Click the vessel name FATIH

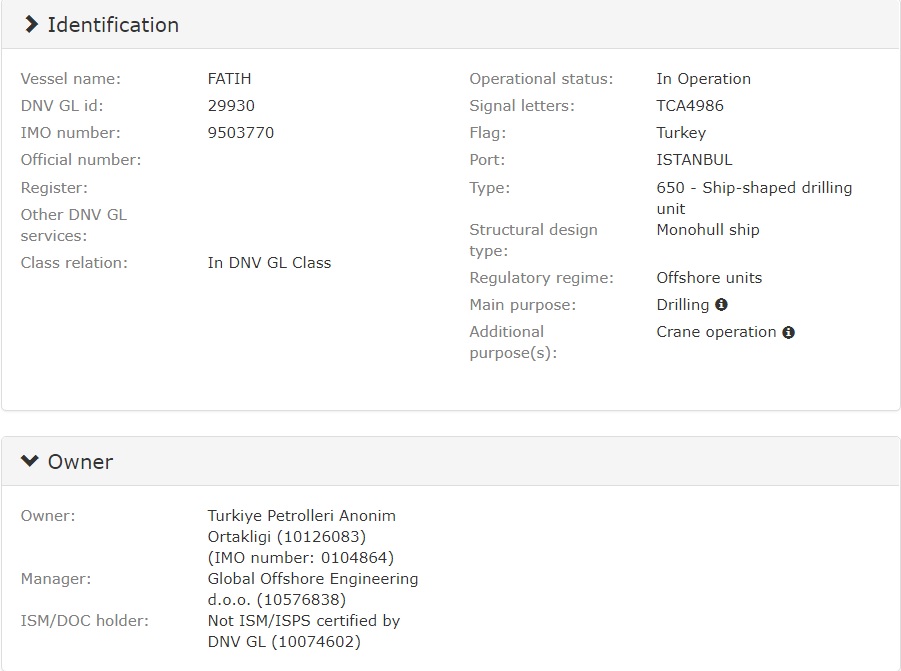(x=229, y=79)
